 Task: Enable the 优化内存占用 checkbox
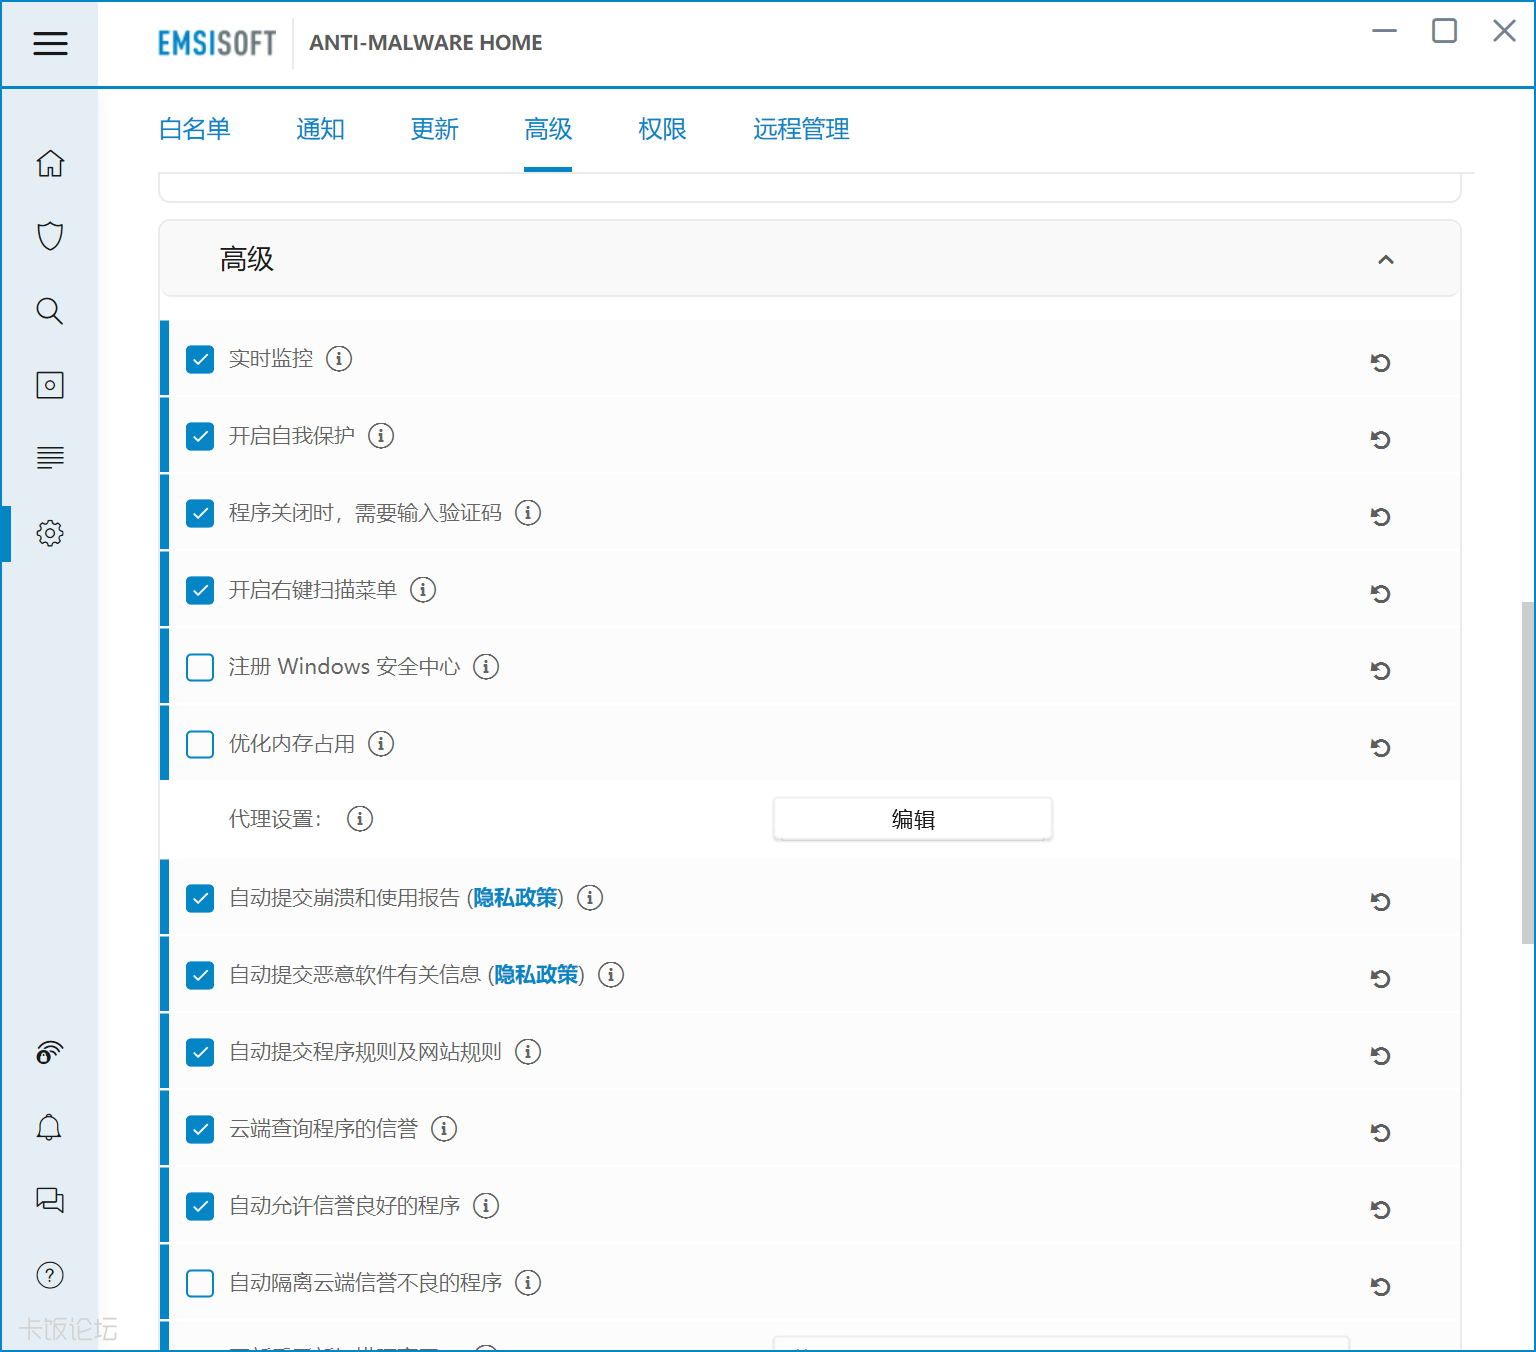[x=200, y=744]
